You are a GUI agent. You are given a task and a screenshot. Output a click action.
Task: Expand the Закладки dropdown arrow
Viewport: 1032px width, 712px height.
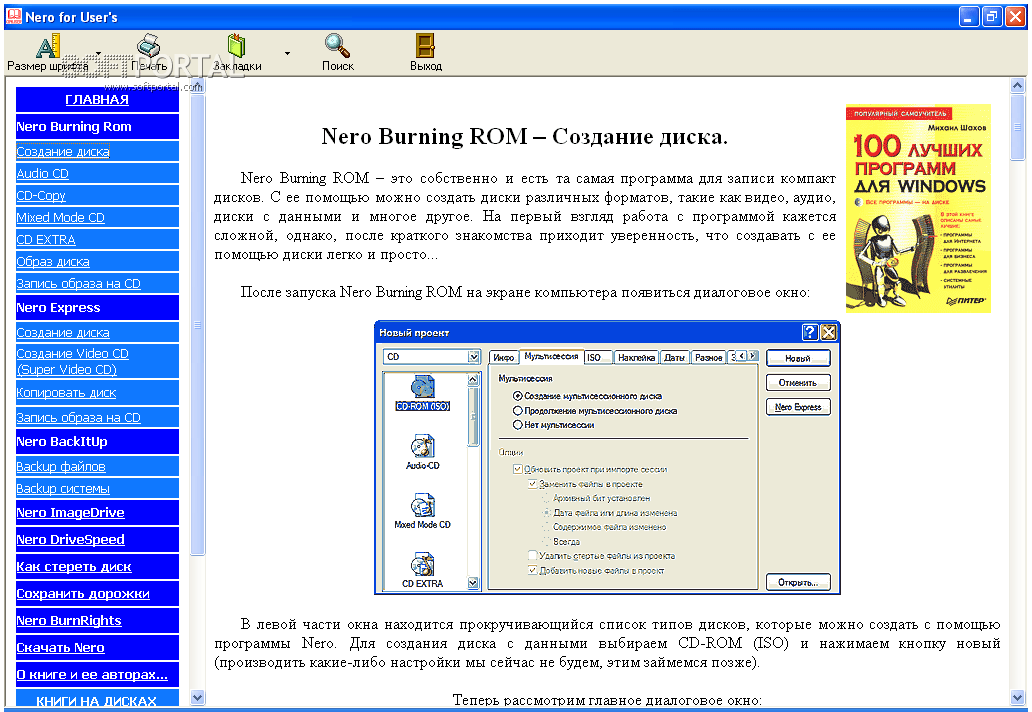pos(287,53)
